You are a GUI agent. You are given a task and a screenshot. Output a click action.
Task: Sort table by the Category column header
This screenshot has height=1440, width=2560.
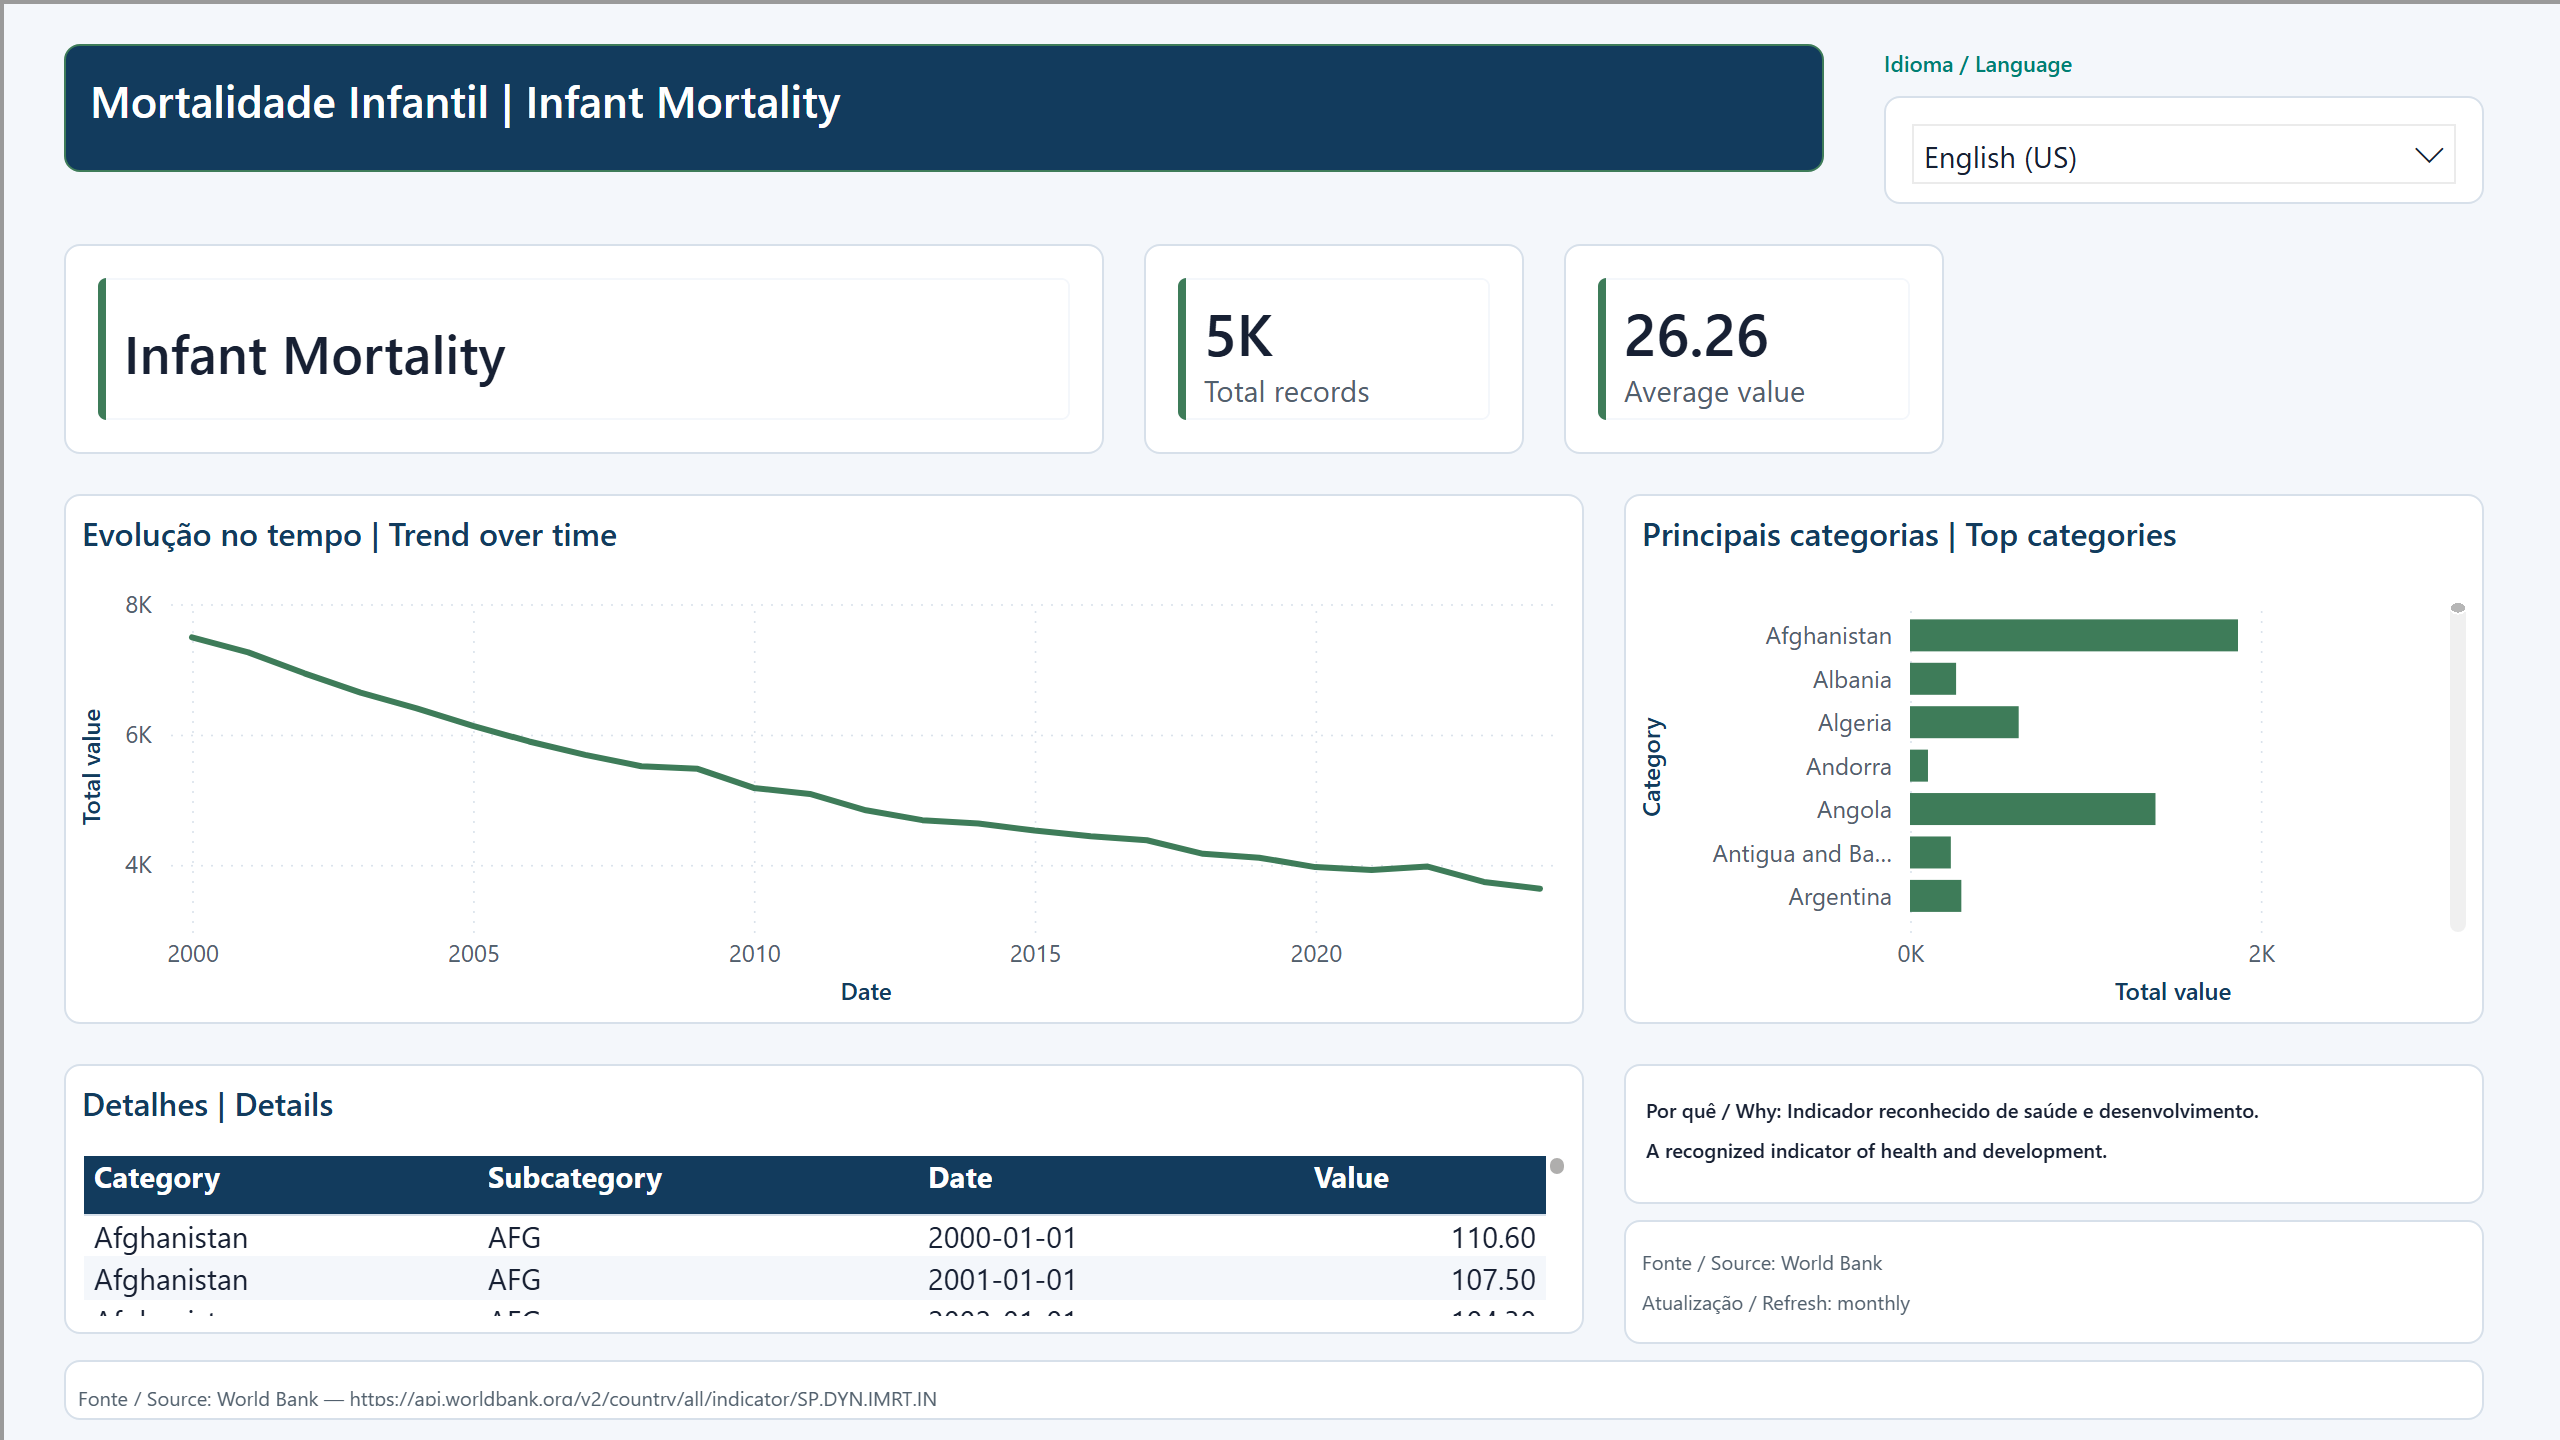pos(157,1178)
